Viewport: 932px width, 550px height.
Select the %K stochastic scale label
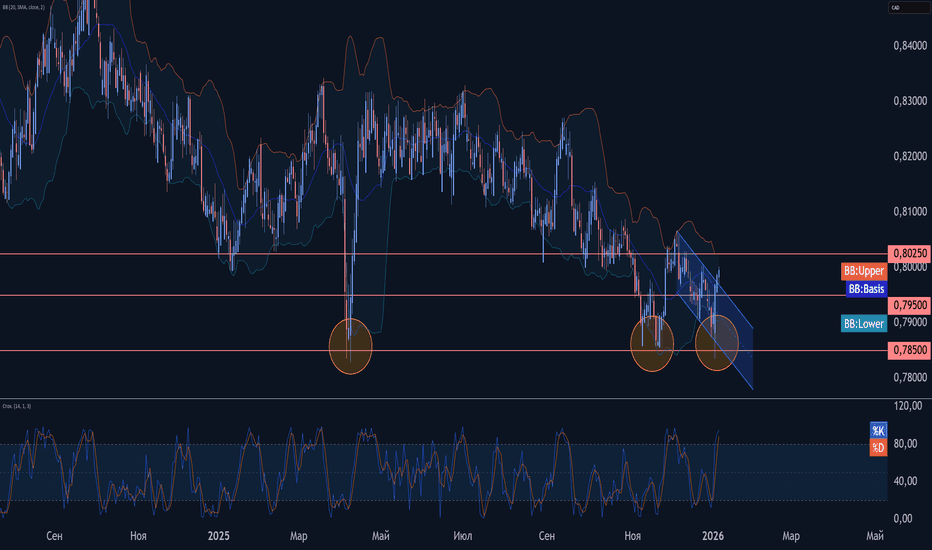(878, 430)
